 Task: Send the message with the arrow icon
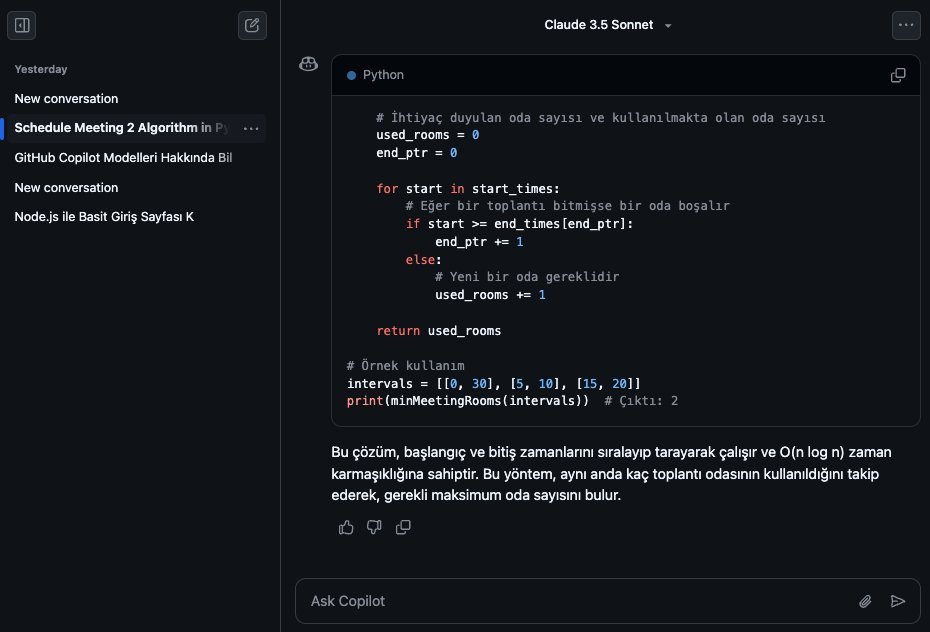(x=898, y=601)
